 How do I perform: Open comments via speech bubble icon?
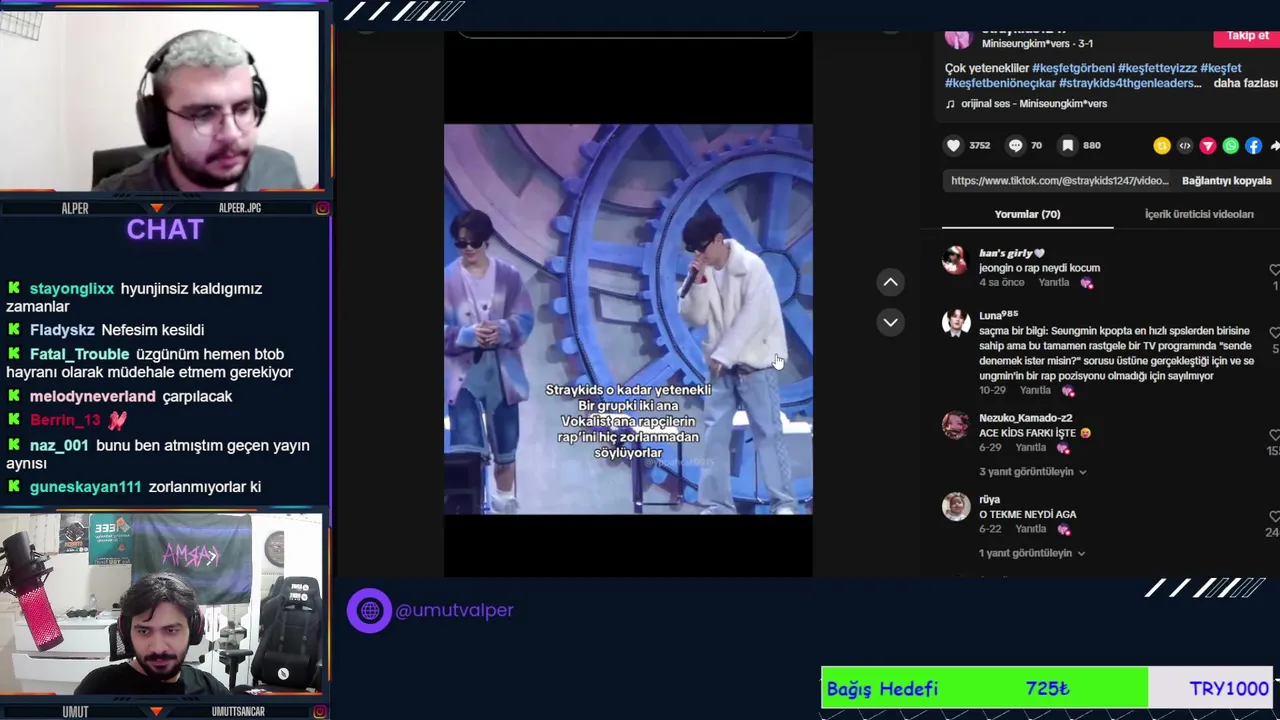coord(1015,146)
